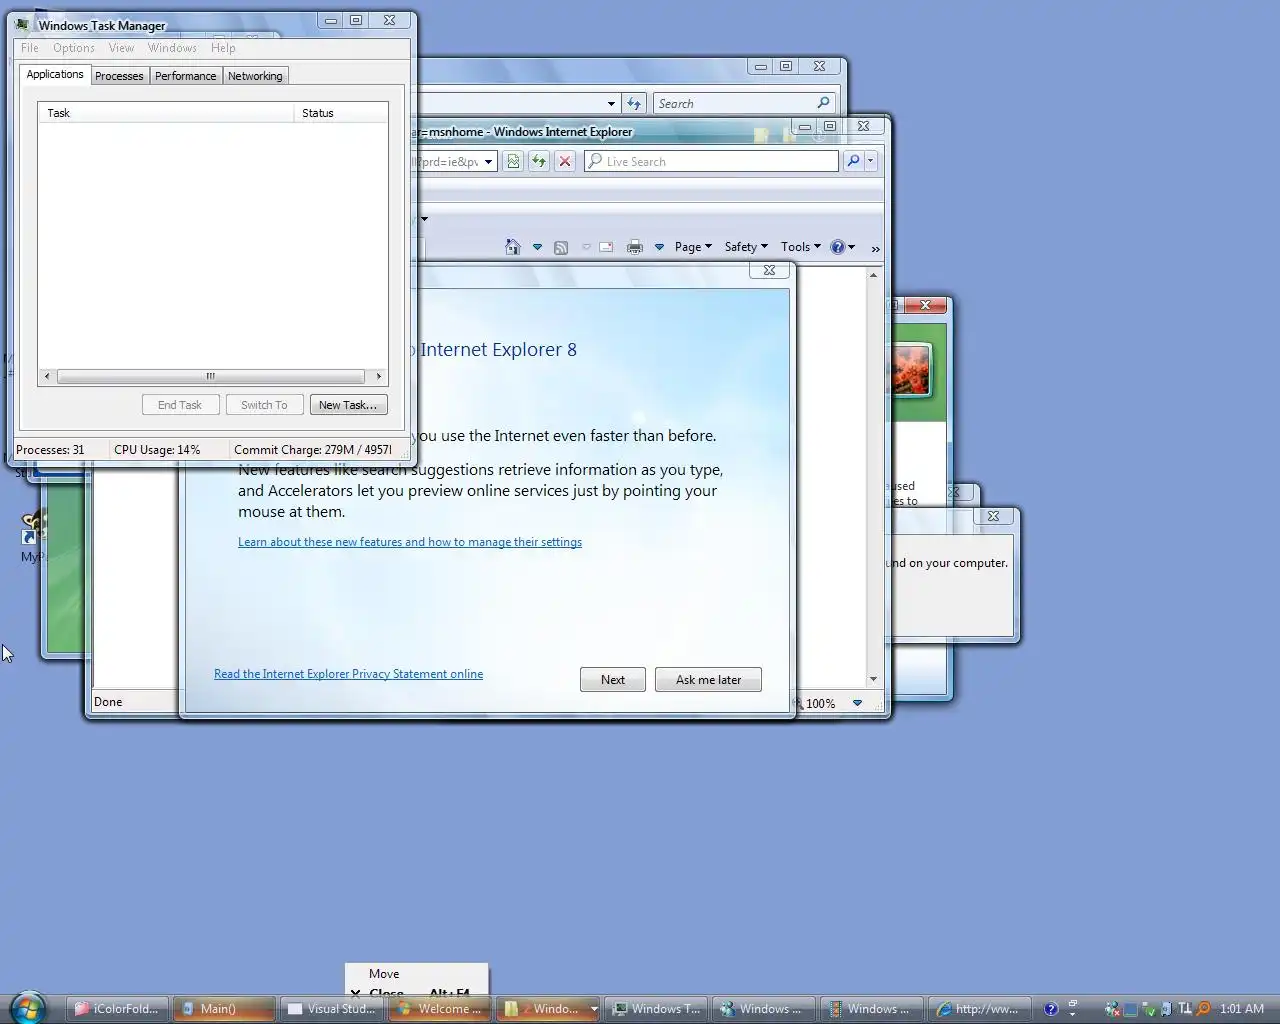The image size is (1280, 1024).
Task: Click the CPU Usage: 14% status bar text
Action: tap(157, 450)
